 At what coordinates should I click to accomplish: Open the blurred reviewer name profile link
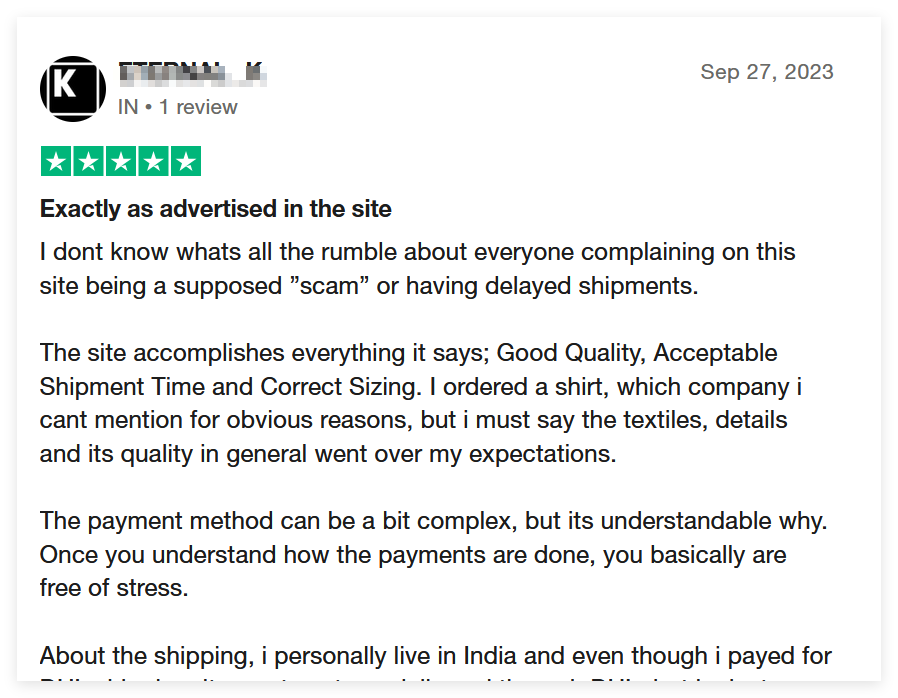click(x=192, y=74)
